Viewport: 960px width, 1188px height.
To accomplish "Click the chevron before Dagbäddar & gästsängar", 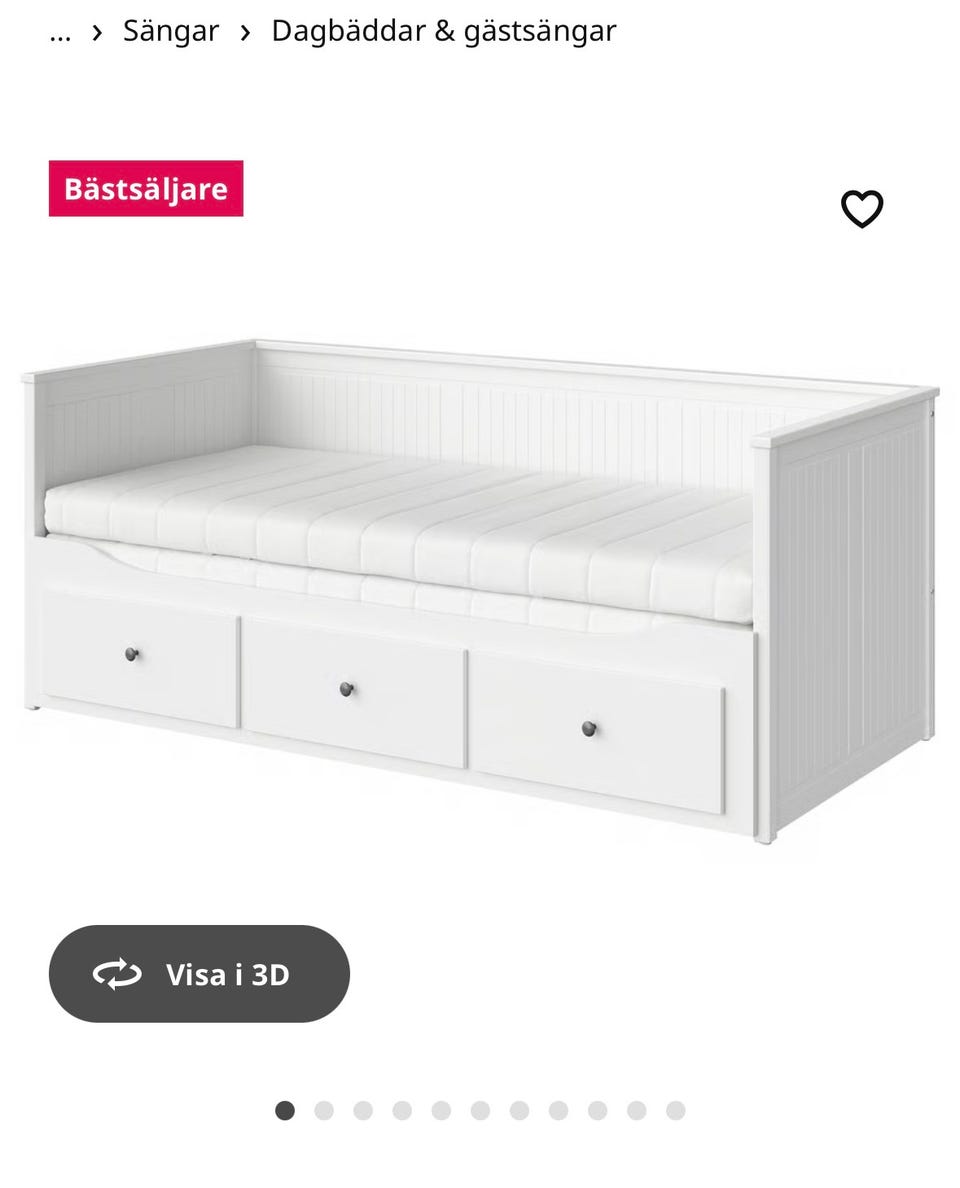I will [x=245, y=33].
